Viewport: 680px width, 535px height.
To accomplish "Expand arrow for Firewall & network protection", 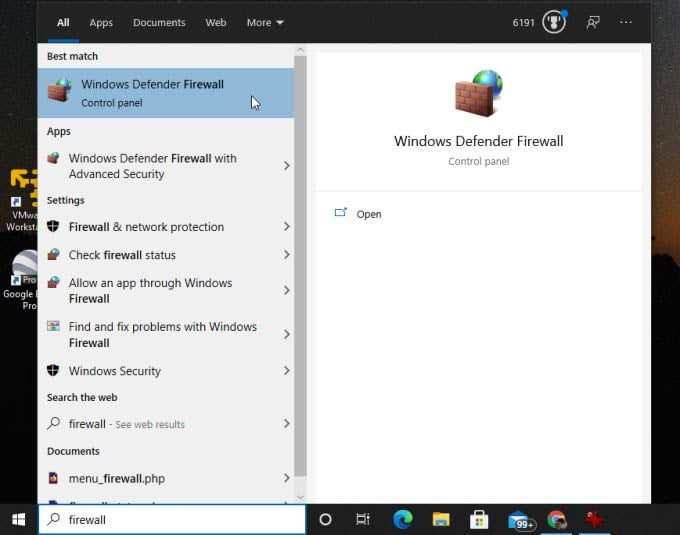I will [x=286, y=227].
